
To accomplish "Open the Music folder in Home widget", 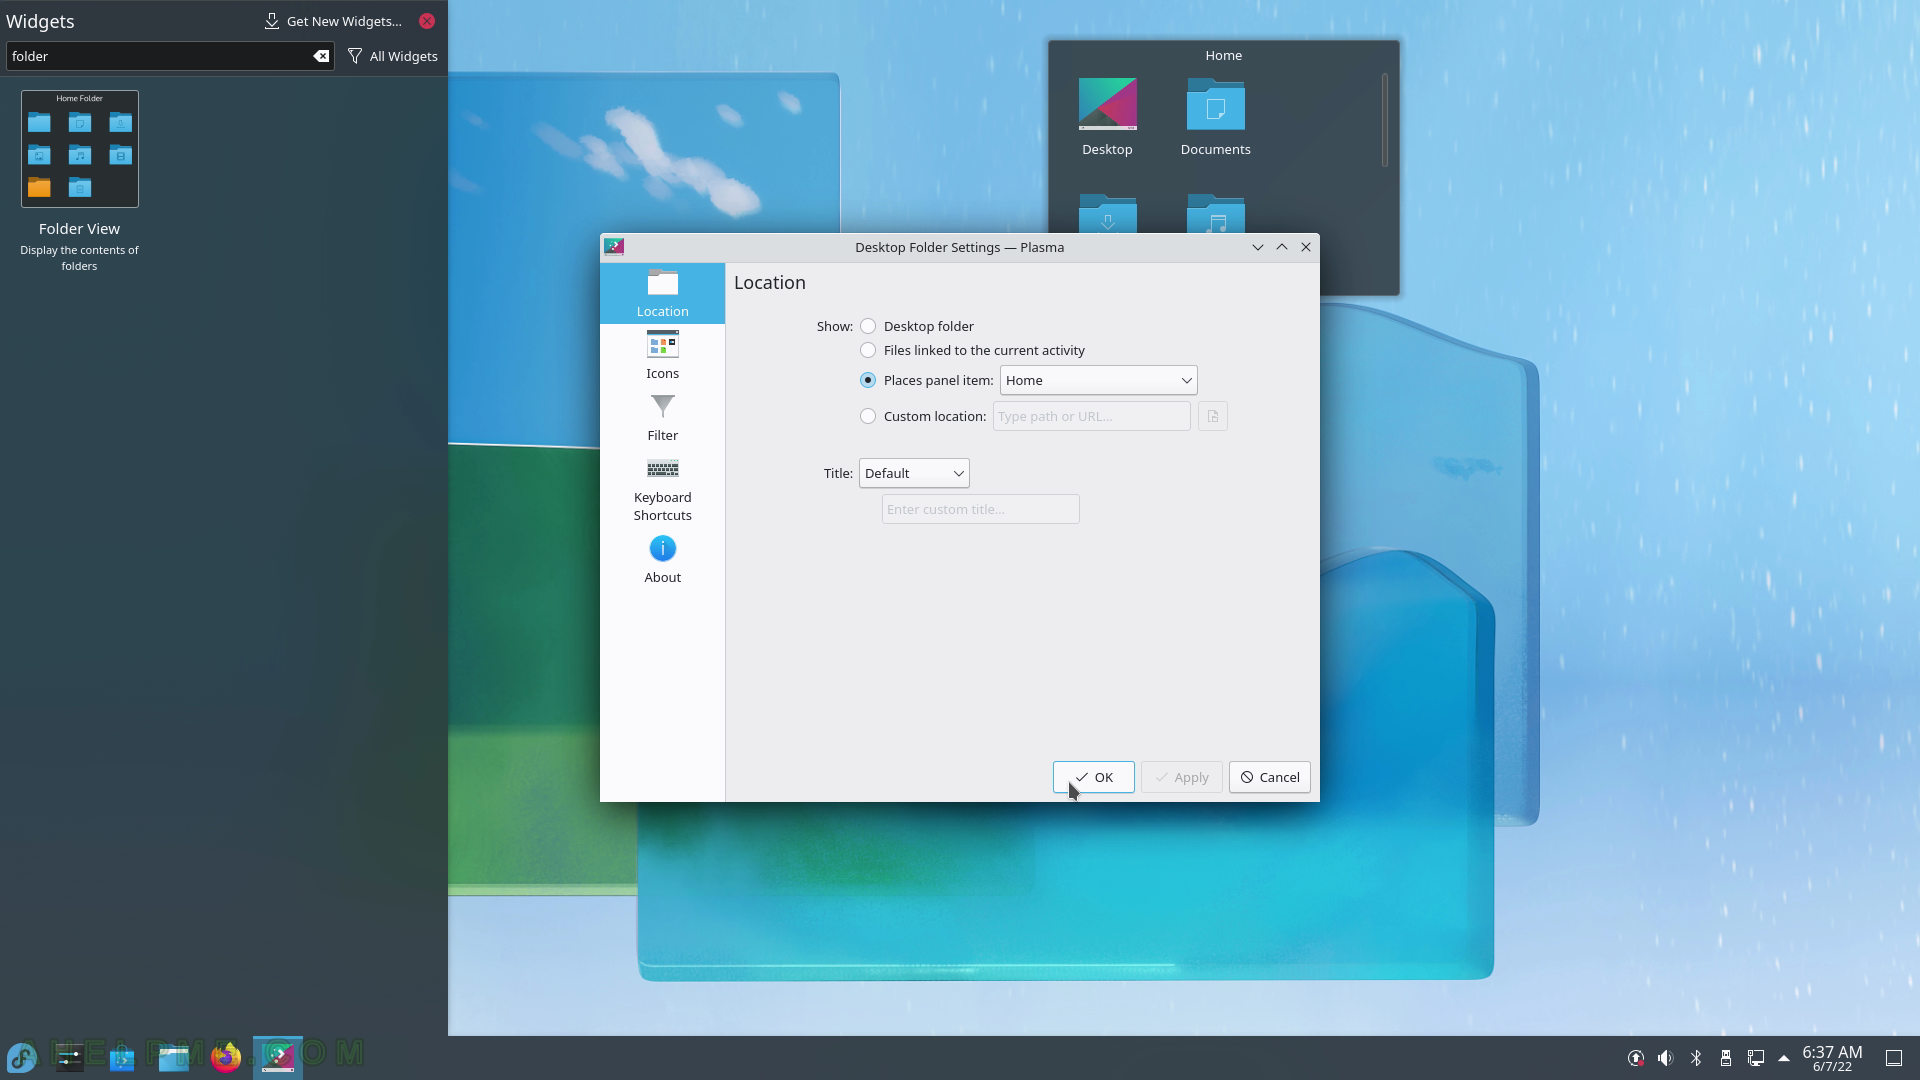I will (1216, 213).
